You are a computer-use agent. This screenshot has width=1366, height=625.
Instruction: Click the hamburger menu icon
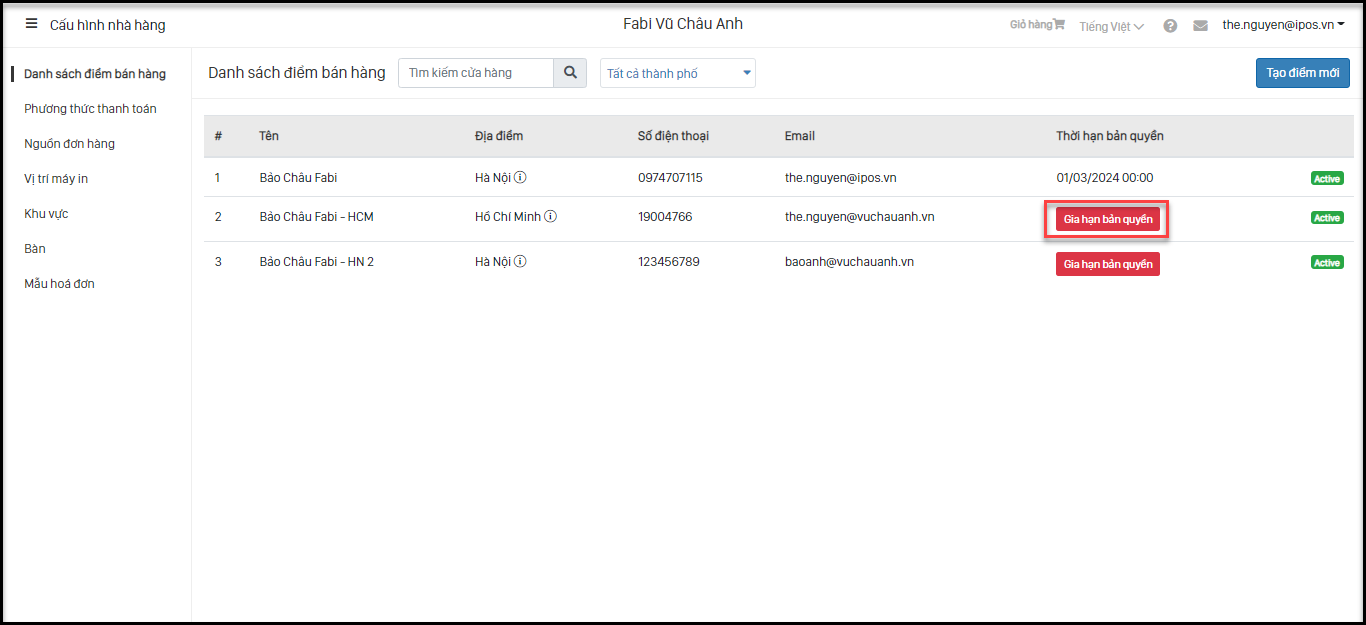[x=31, y=24]
